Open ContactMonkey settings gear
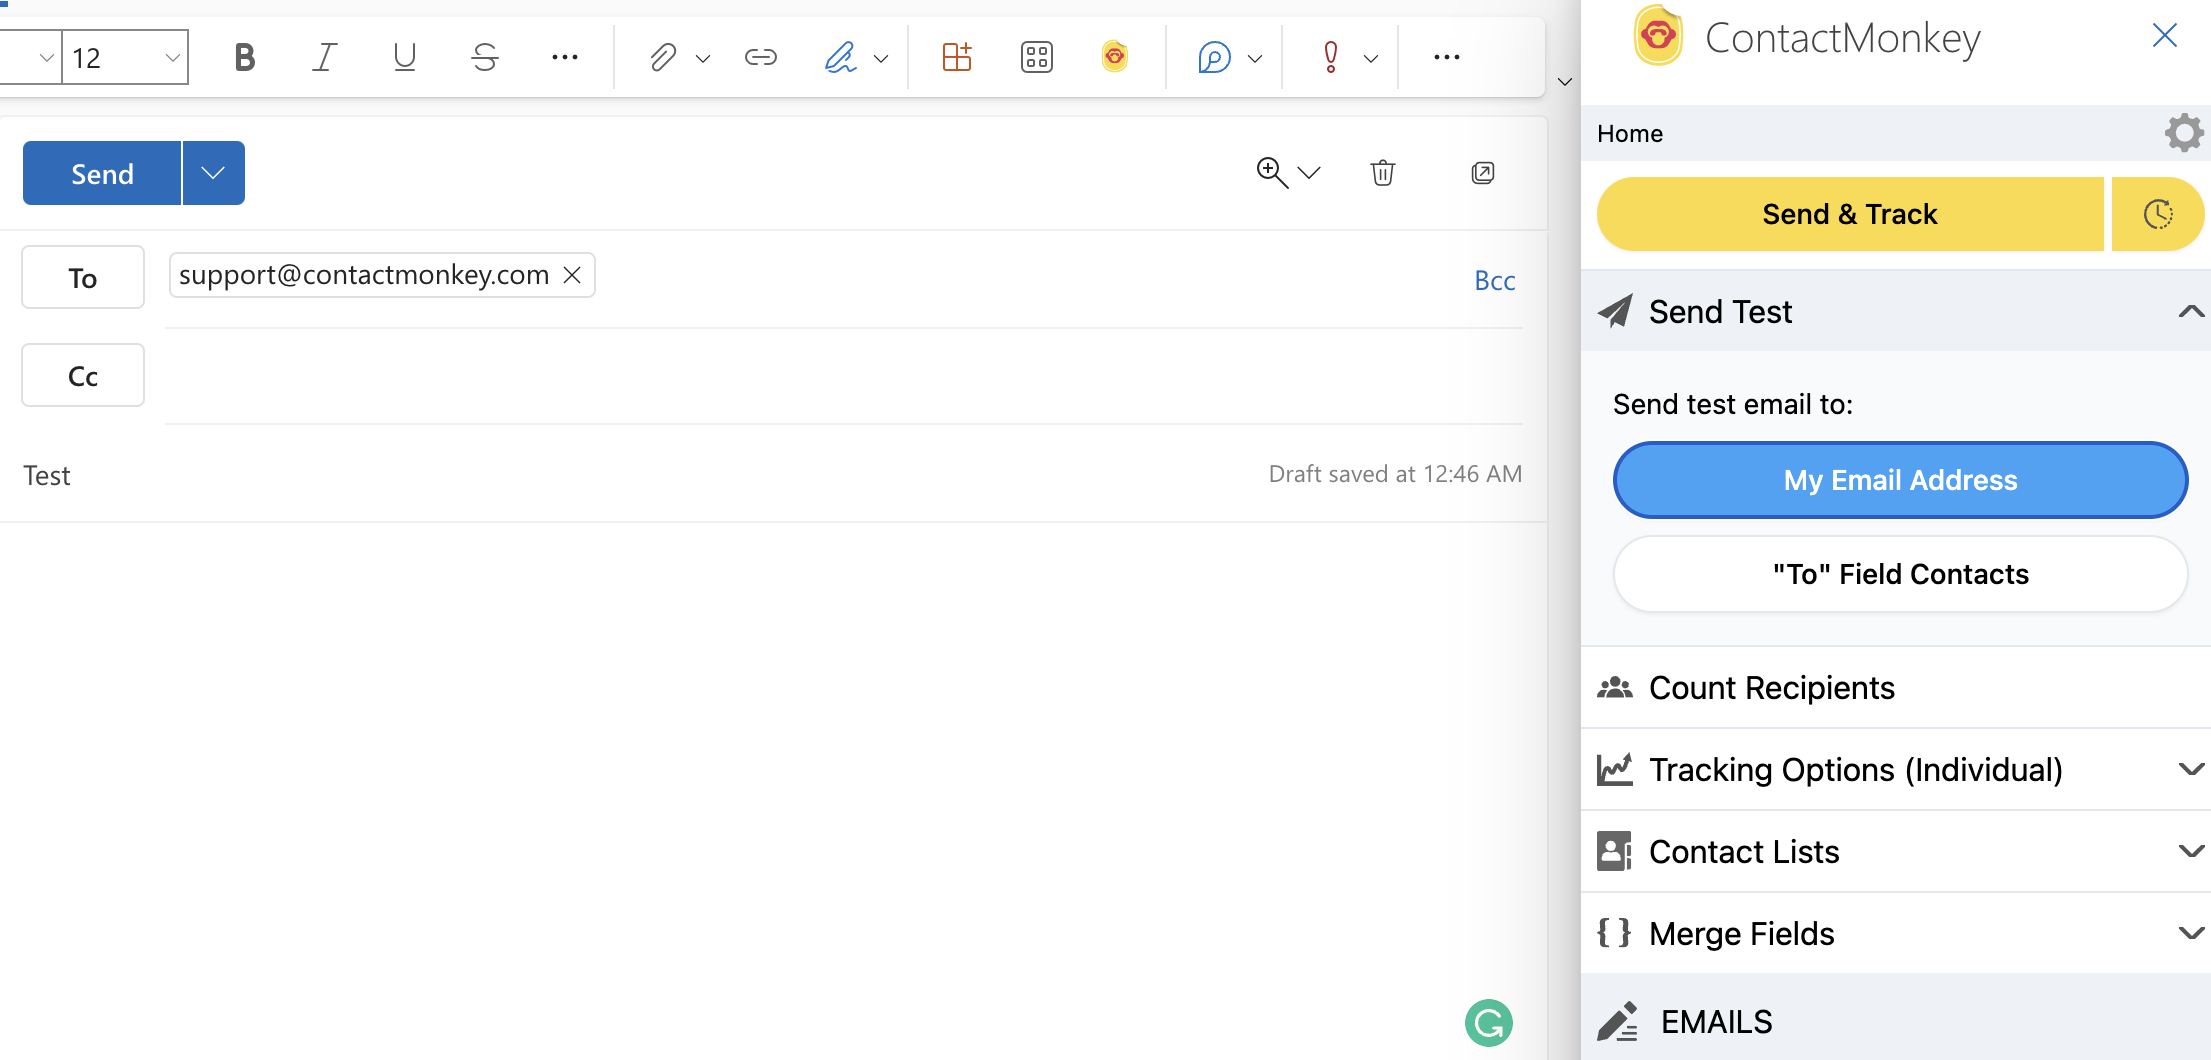Viewport: 2211px width, 1060px height. coord(2184,132)
